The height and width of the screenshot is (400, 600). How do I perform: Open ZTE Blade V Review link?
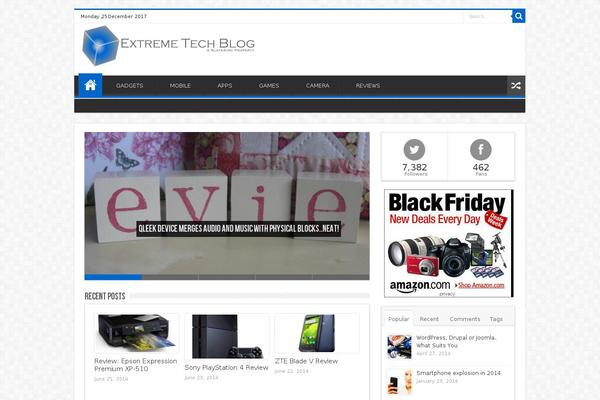pos(306,361)
